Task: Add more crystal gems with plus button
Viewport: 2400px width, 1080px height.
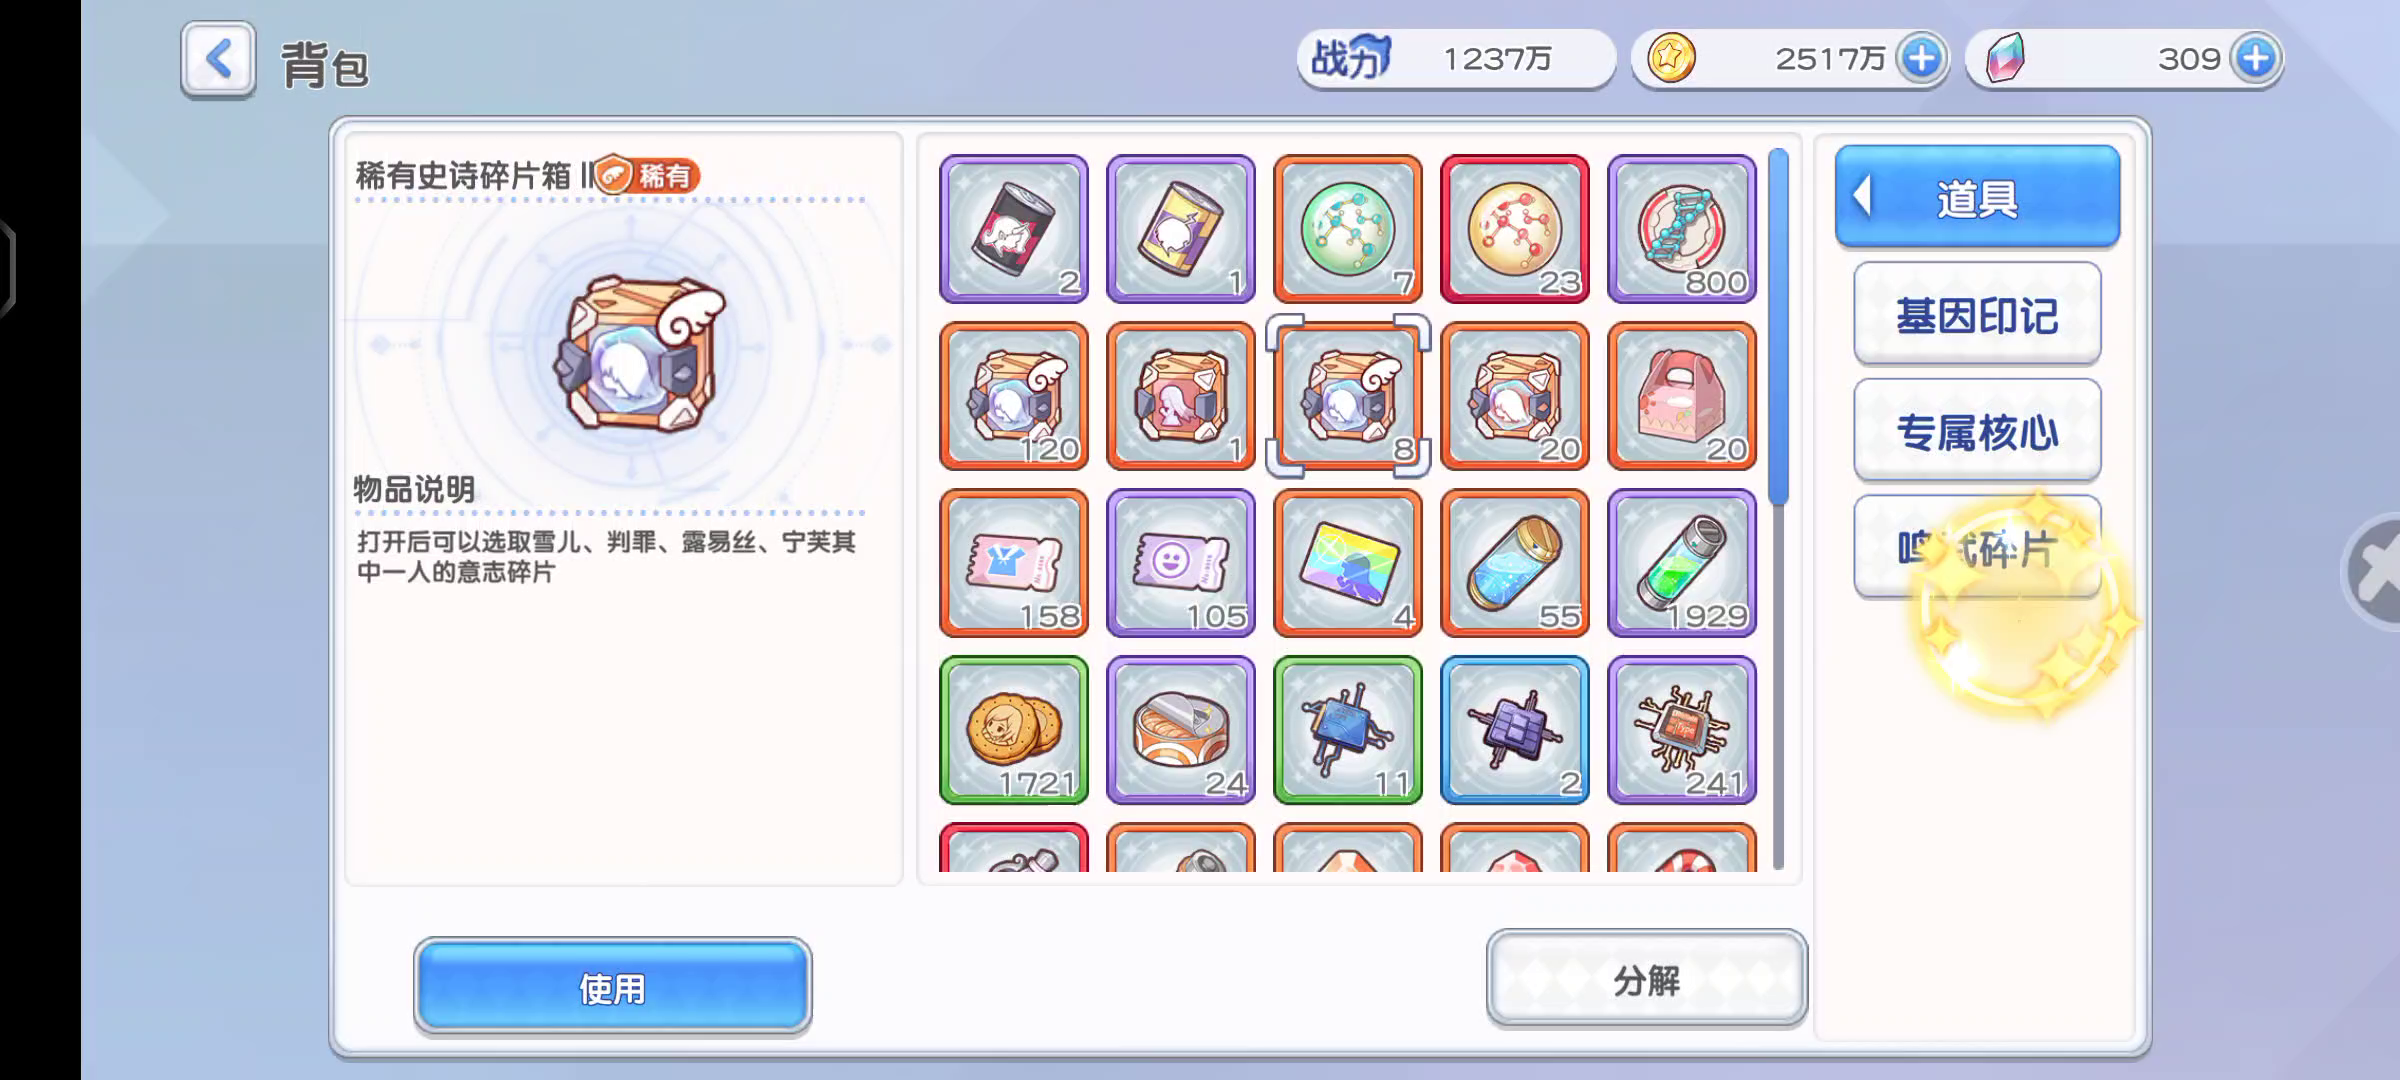Action: pyautogui.click(x=2255, y=59)
